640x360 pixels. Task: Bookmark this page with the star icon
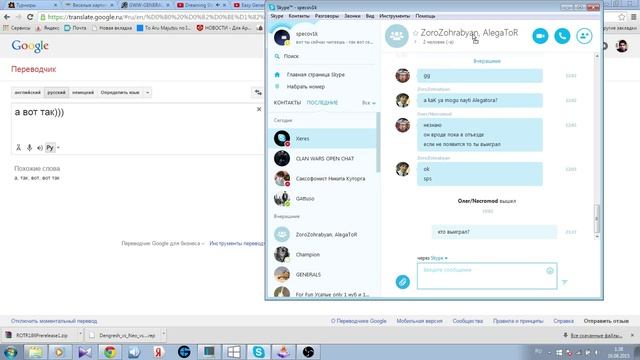(622, 17)
